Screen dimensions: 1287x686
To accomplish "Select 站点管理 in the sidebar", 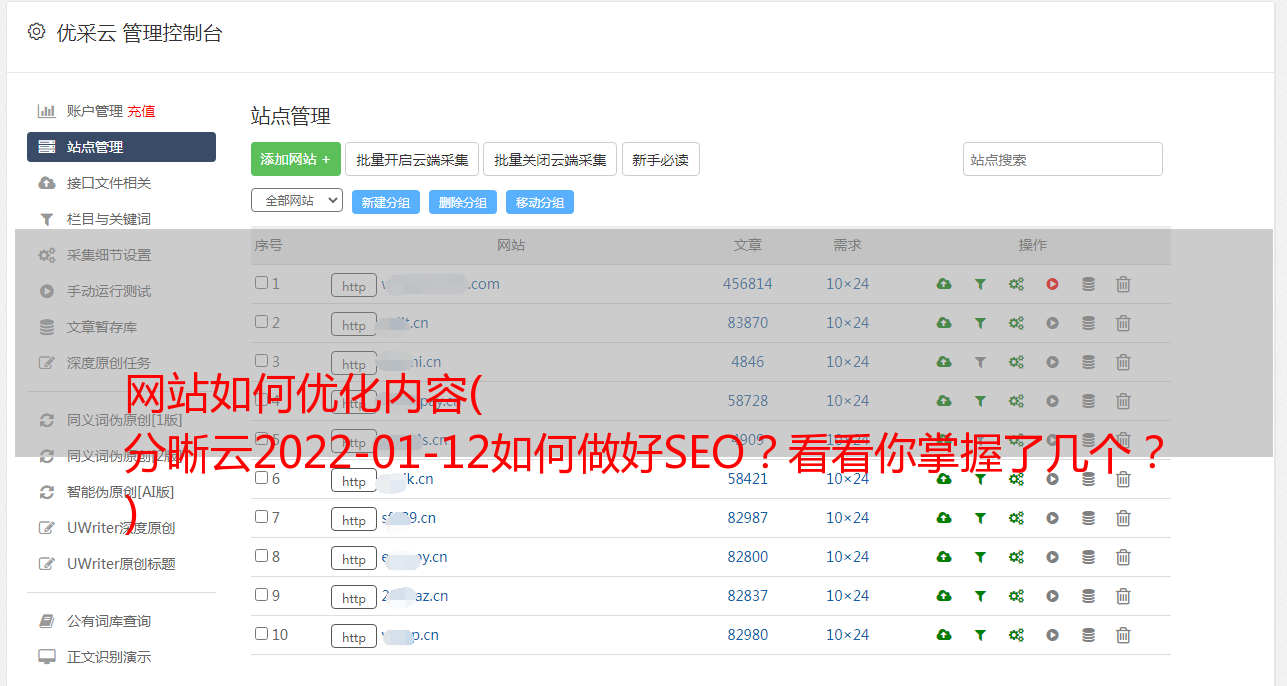I will (x=121, y=147).
